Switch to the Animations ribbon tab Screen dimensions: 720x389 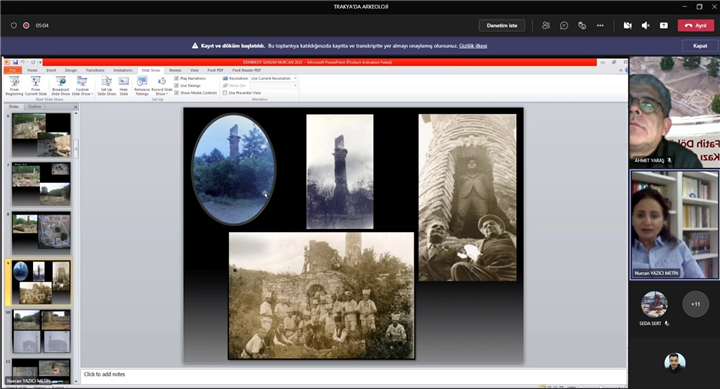pos(123,70)
